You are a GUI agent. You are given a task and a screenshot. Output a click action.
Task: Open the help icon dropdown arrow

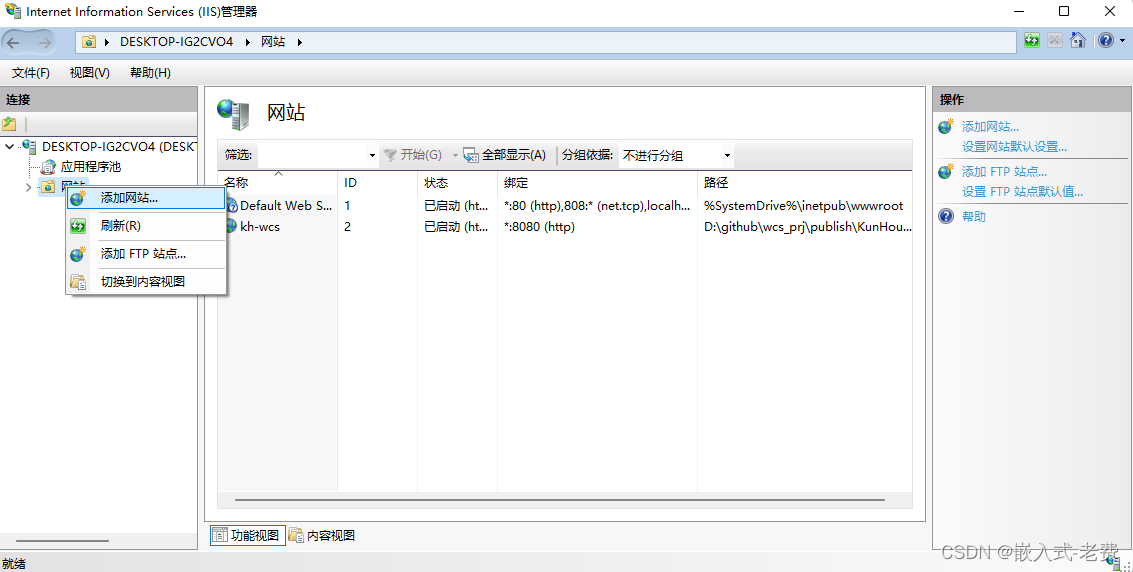click(x=1121, y=40)
